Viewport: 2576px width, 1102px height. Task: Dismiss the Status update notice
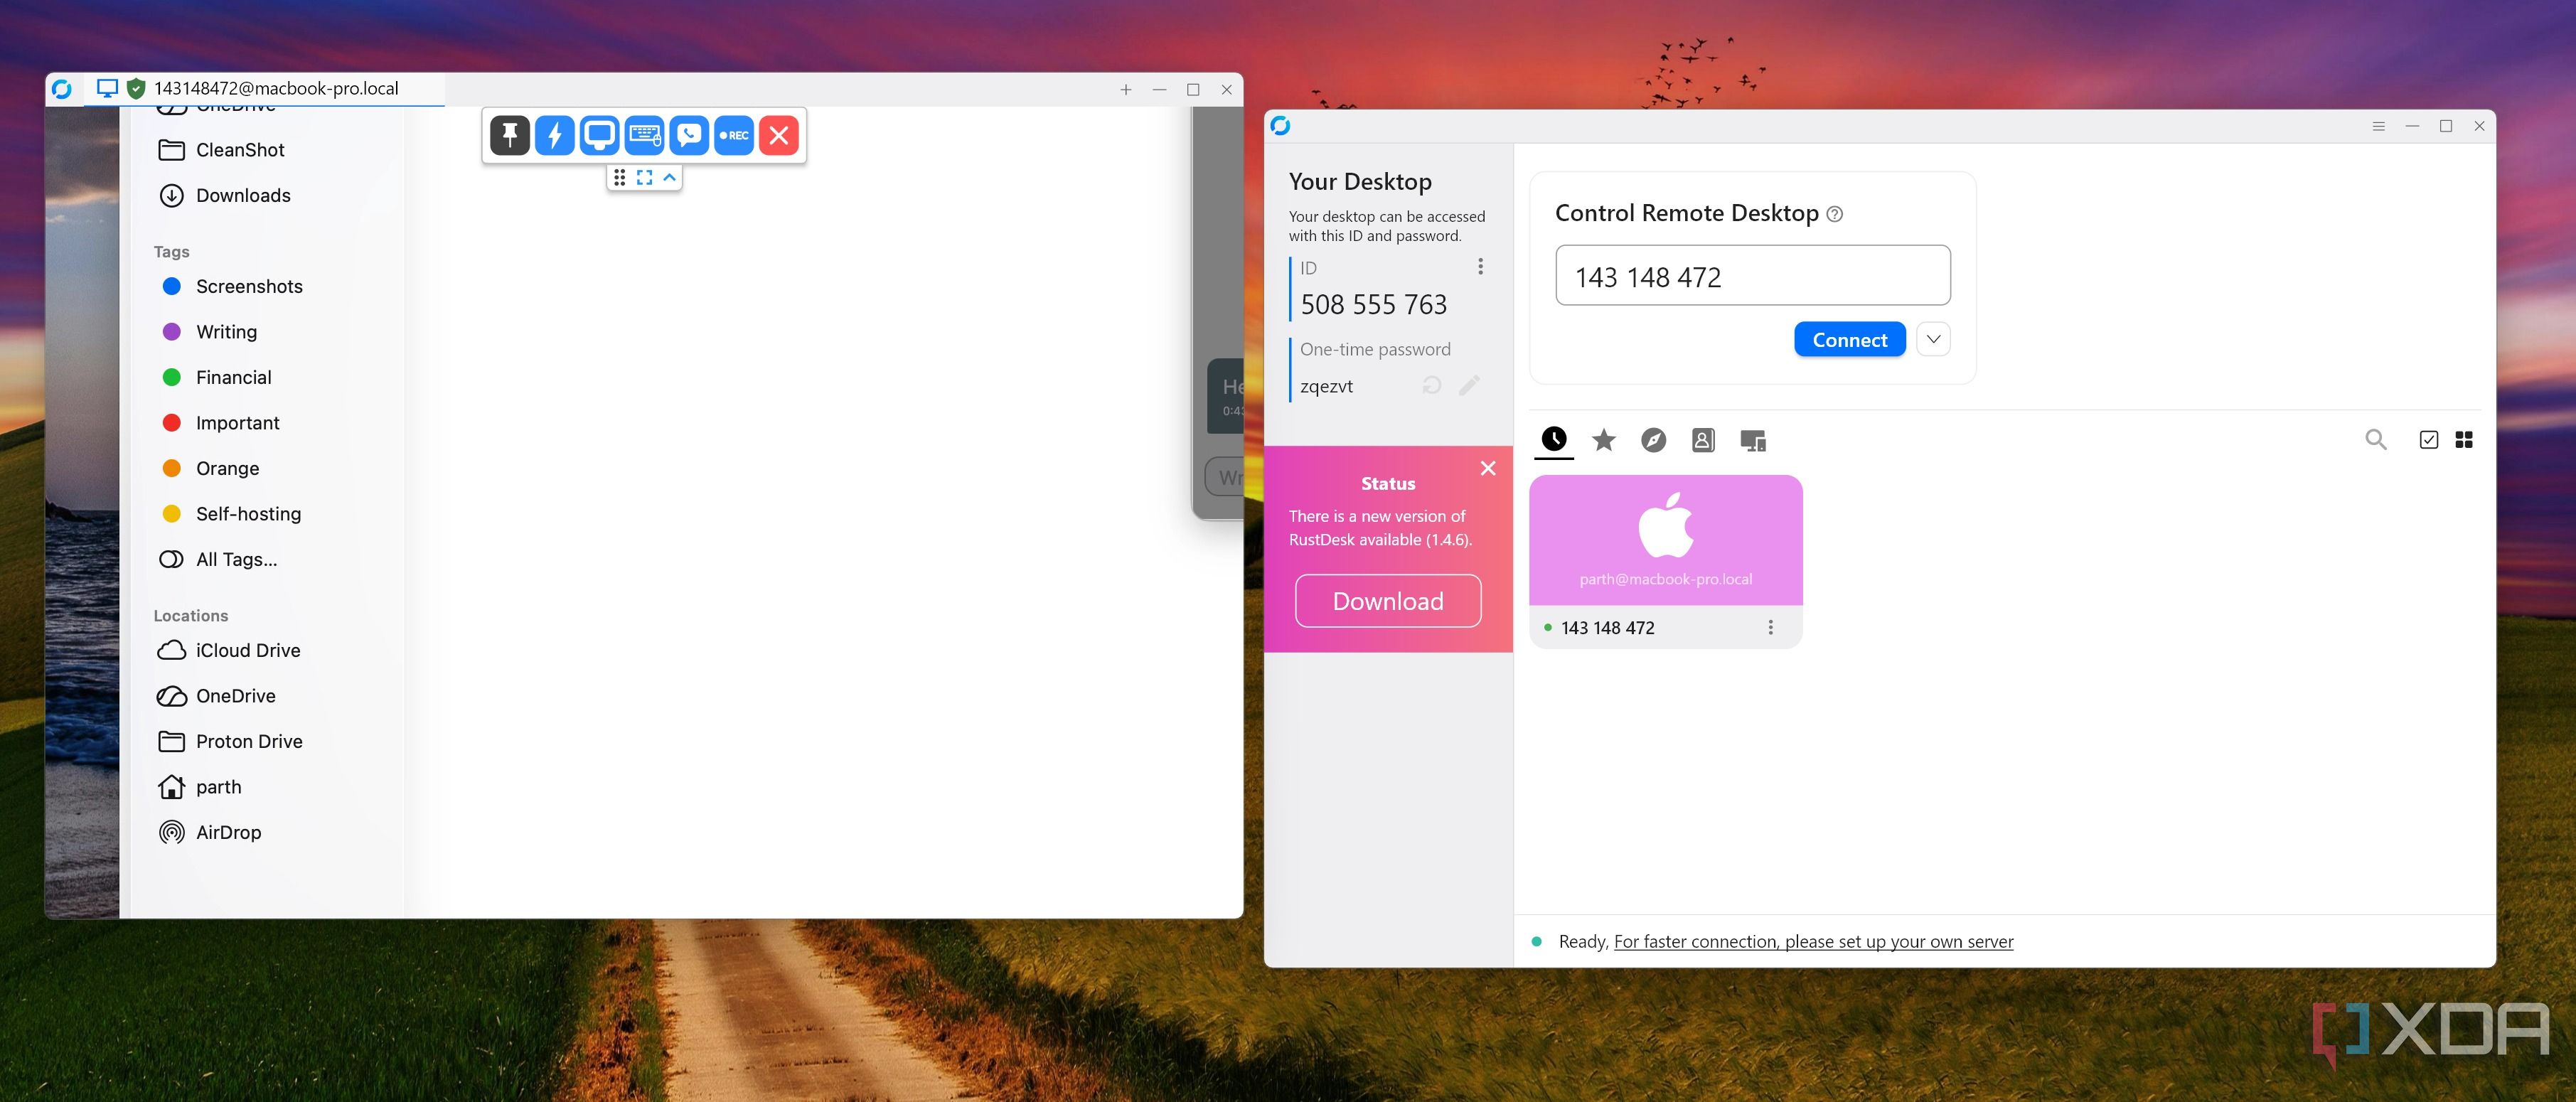1487,468
